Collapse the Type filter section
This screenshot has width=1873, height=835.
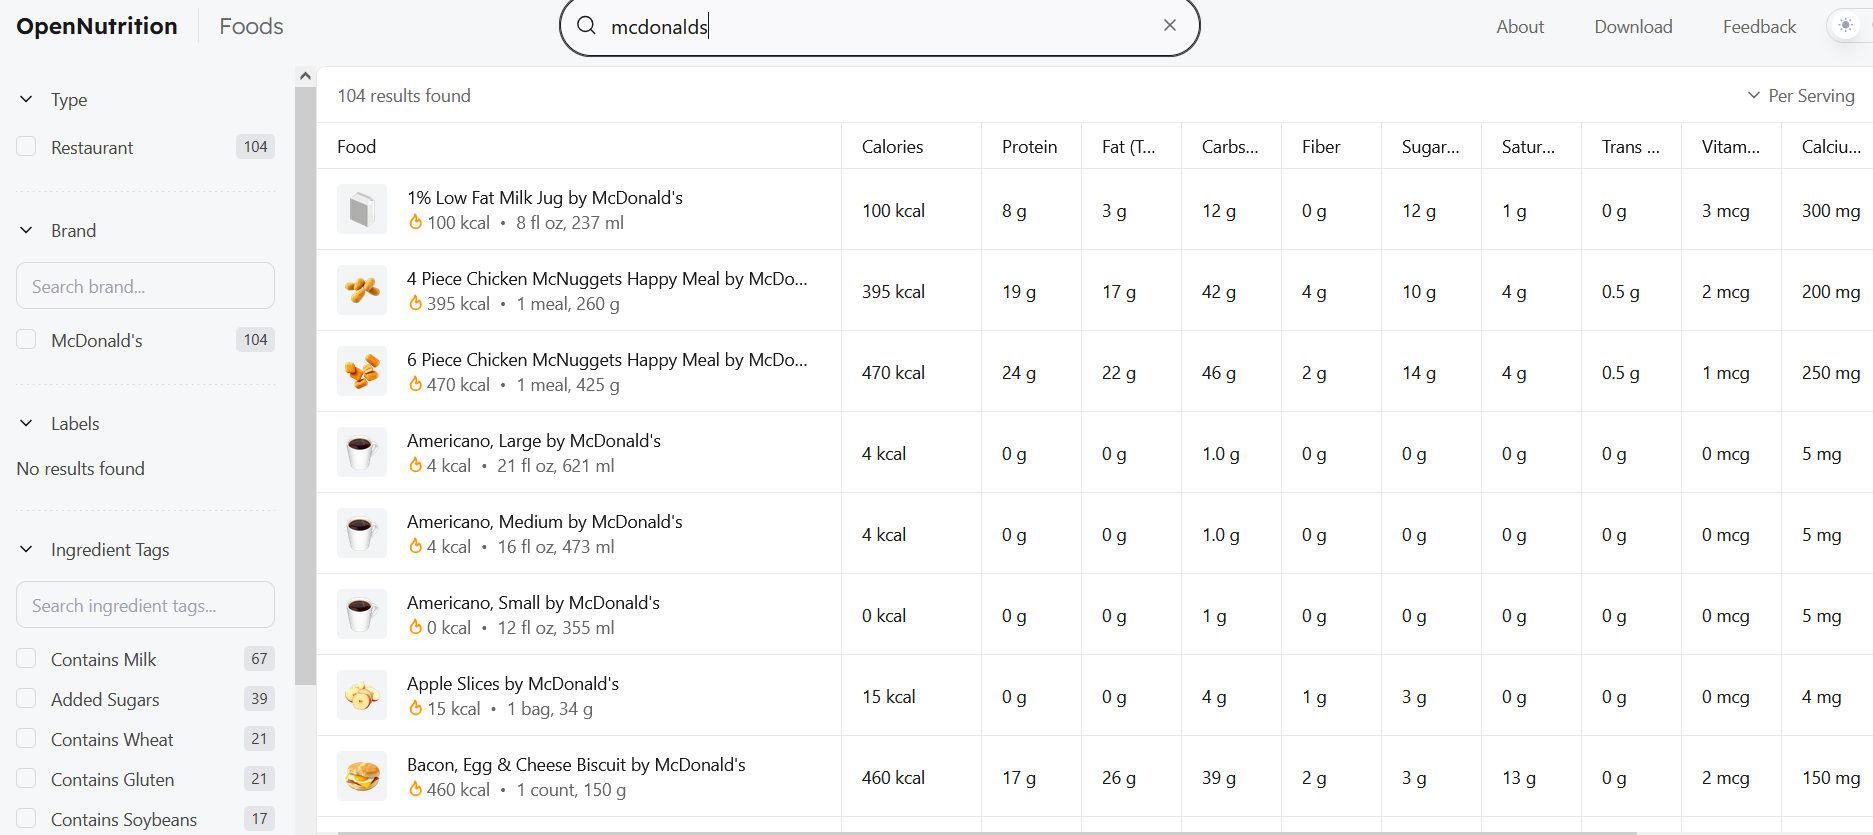pos(27,99)
